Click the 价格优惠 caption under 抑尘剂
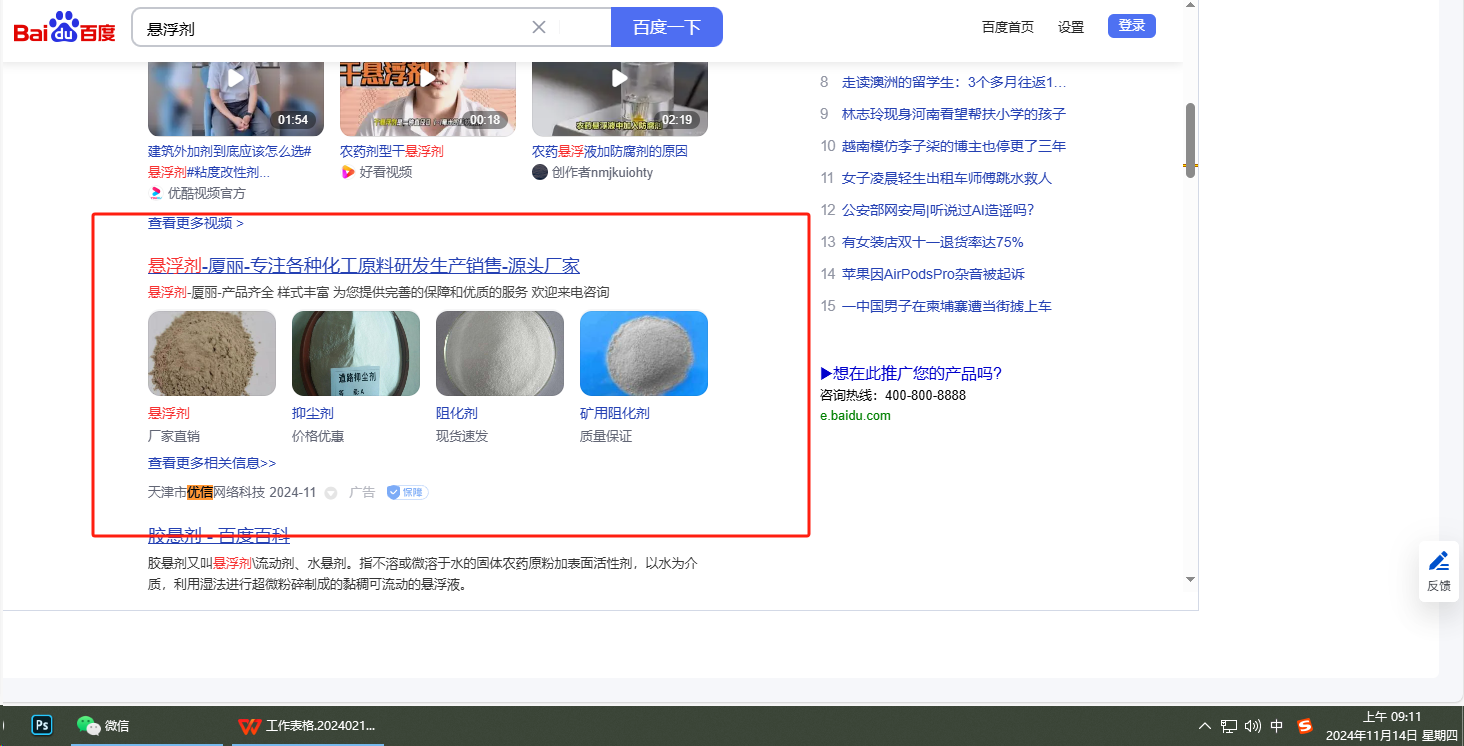Image resolution: width=1464 pixels, height=746 pixels. [318, 436]
